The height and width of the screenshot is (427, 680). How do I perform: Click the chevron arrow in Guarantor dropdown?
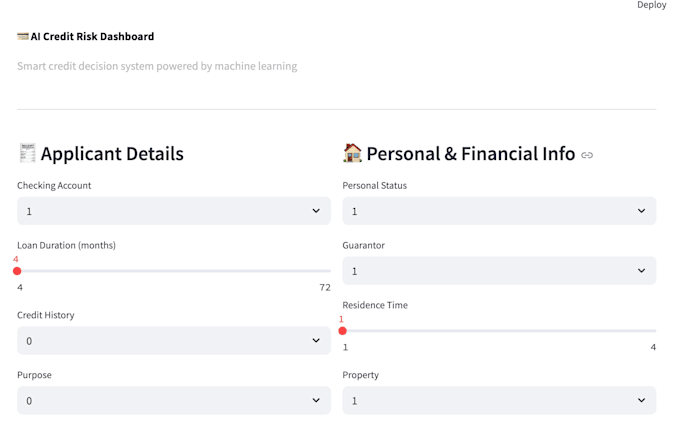641,271
